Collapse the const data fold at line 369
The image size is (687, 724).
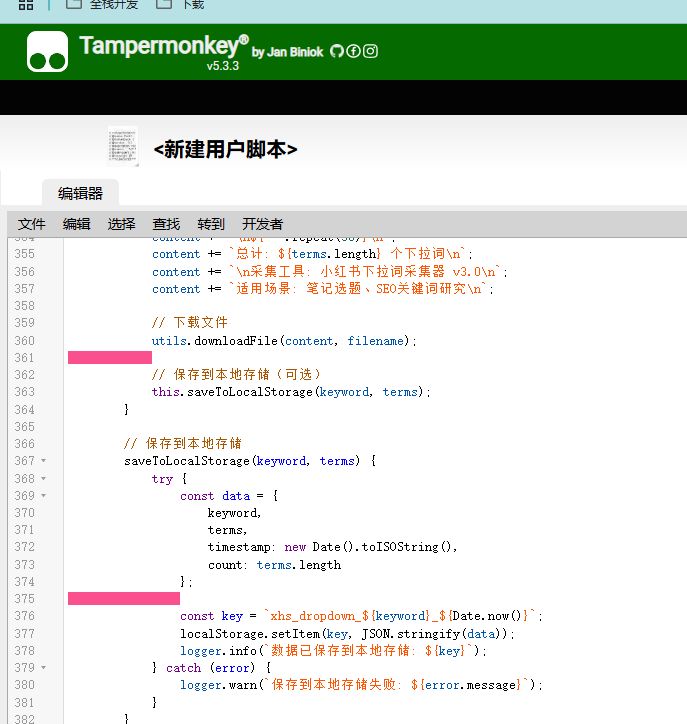click(x=43, y=496)
